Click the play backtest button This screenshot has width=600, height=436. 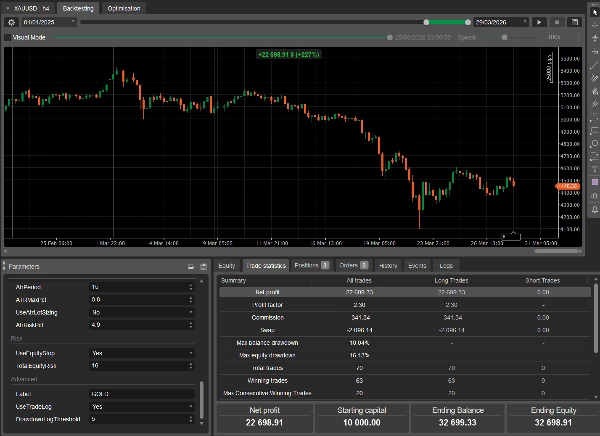[539, 21]
